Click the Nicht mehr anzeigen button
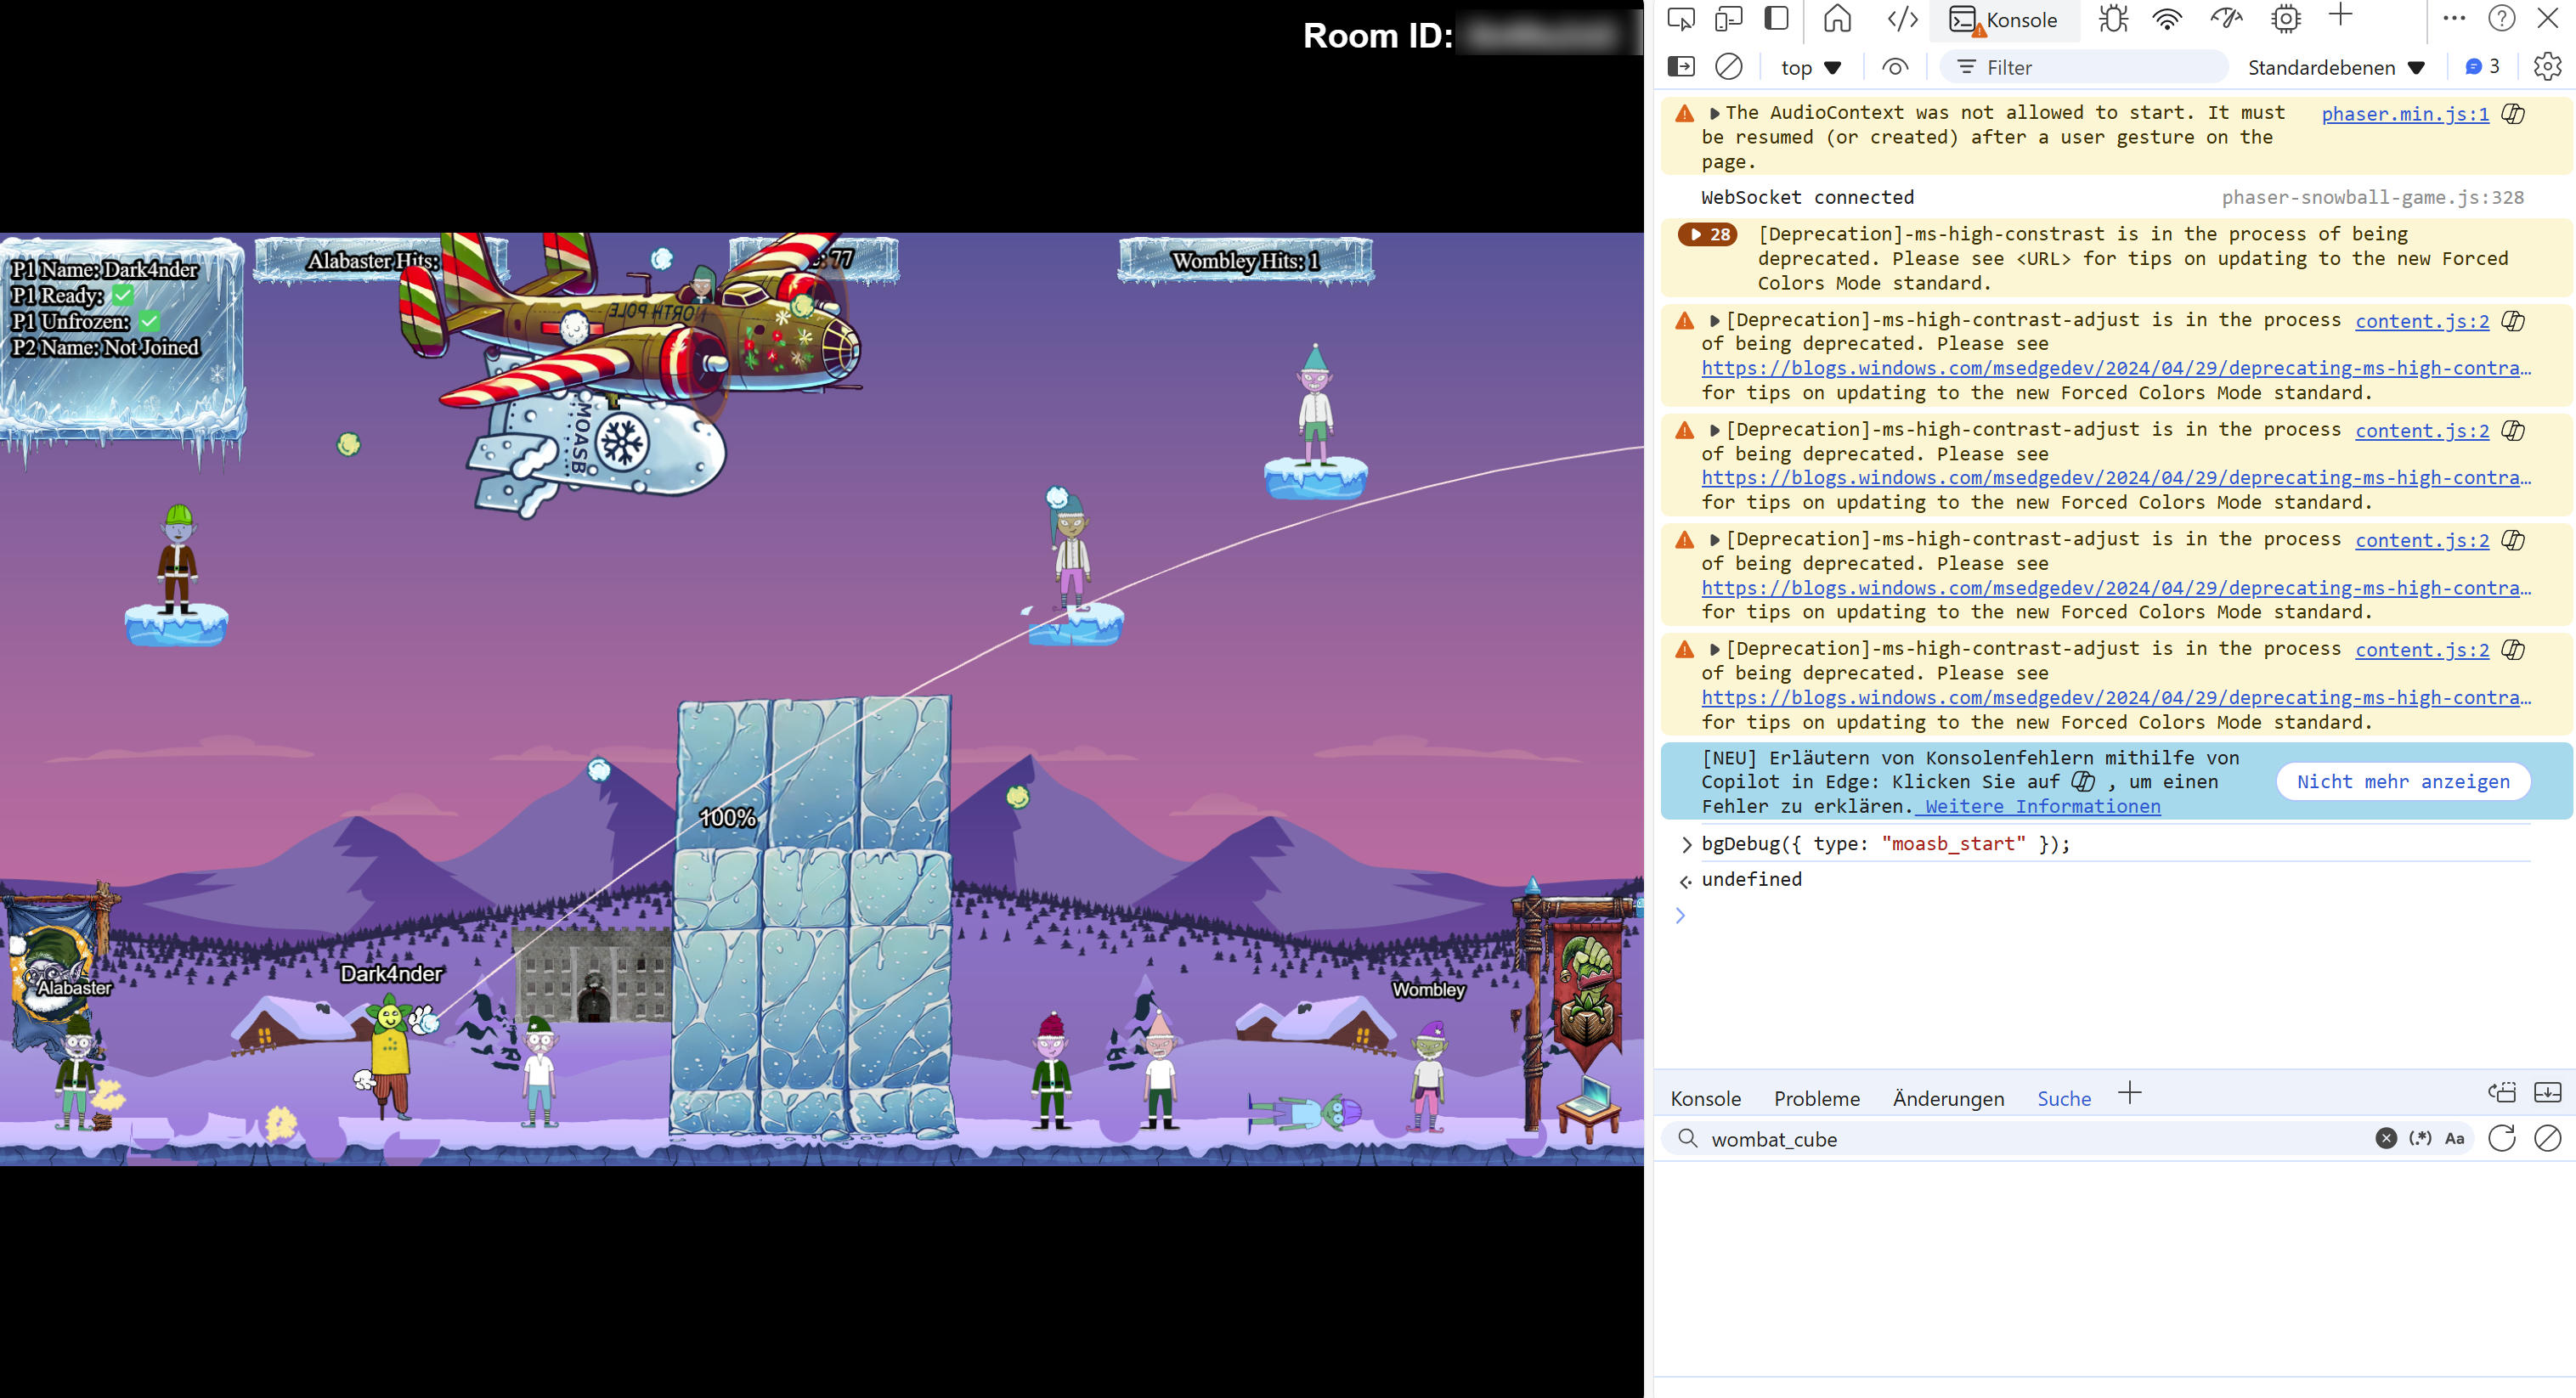The width and height of the screenshot is (2576, 1398). [2403, 781]
